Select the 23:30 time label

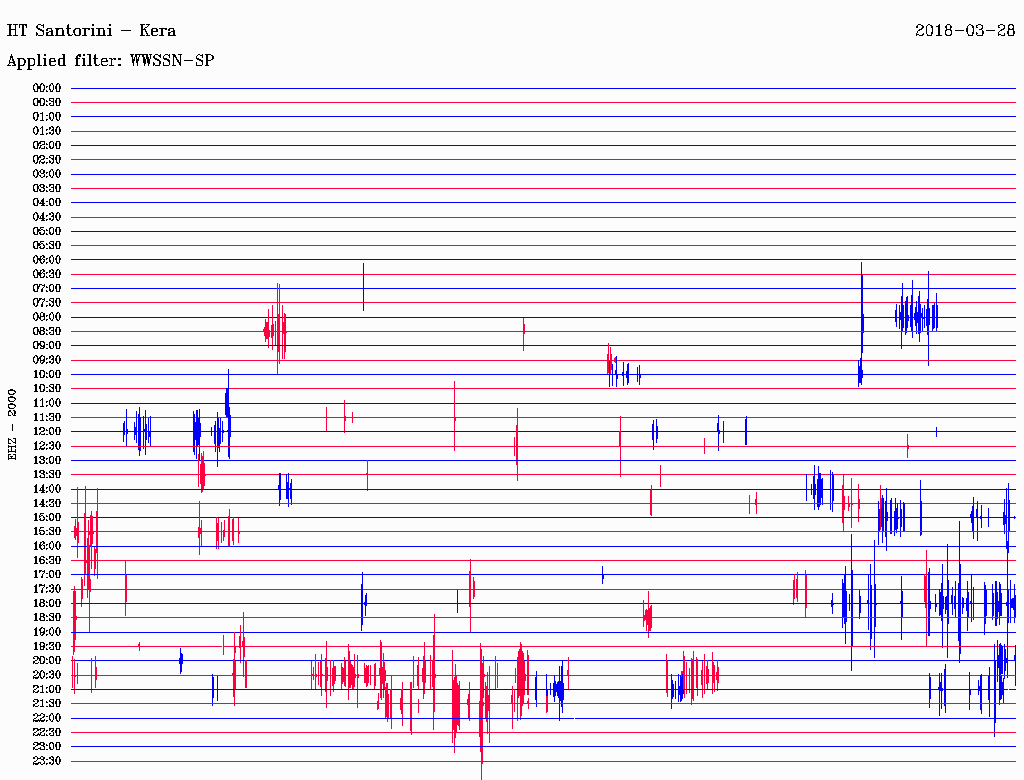point(47,761)
